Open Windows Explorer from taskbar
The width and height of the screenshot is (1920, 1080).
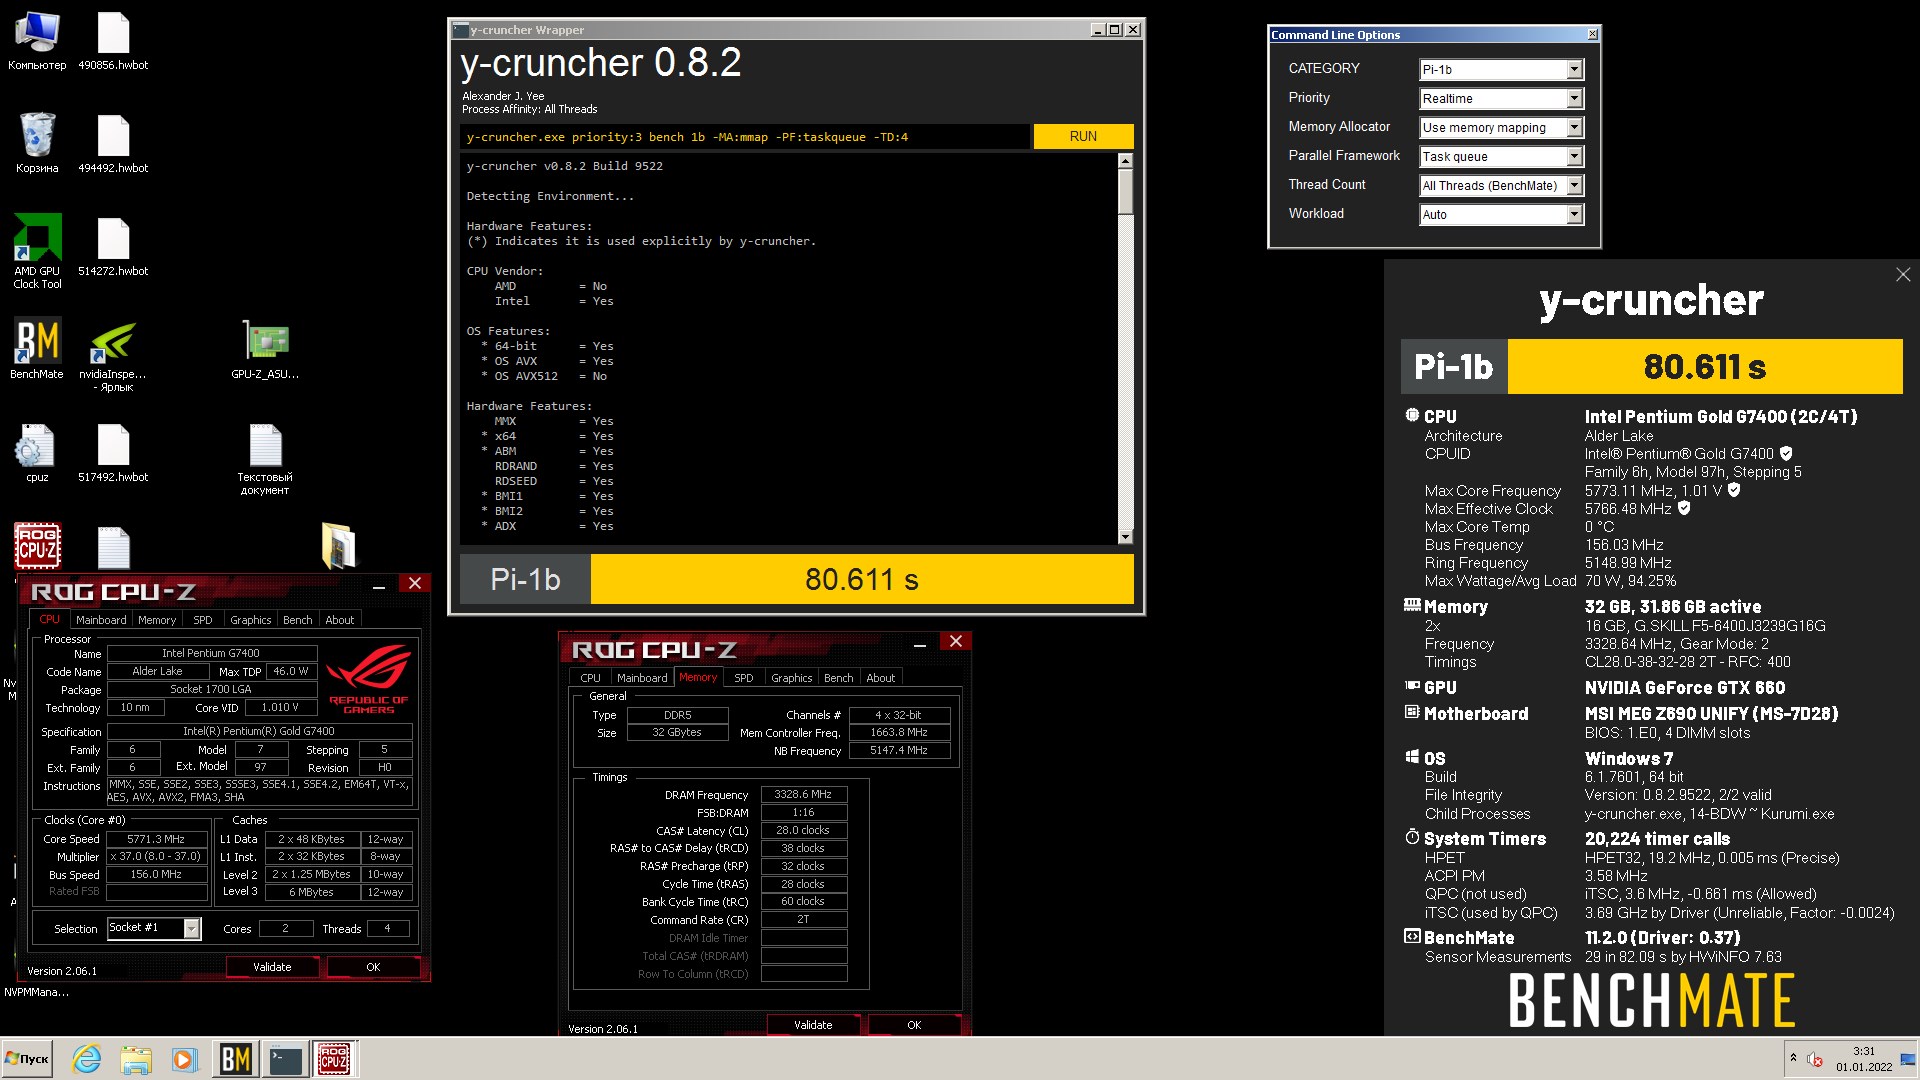[x=136, y=1059]
